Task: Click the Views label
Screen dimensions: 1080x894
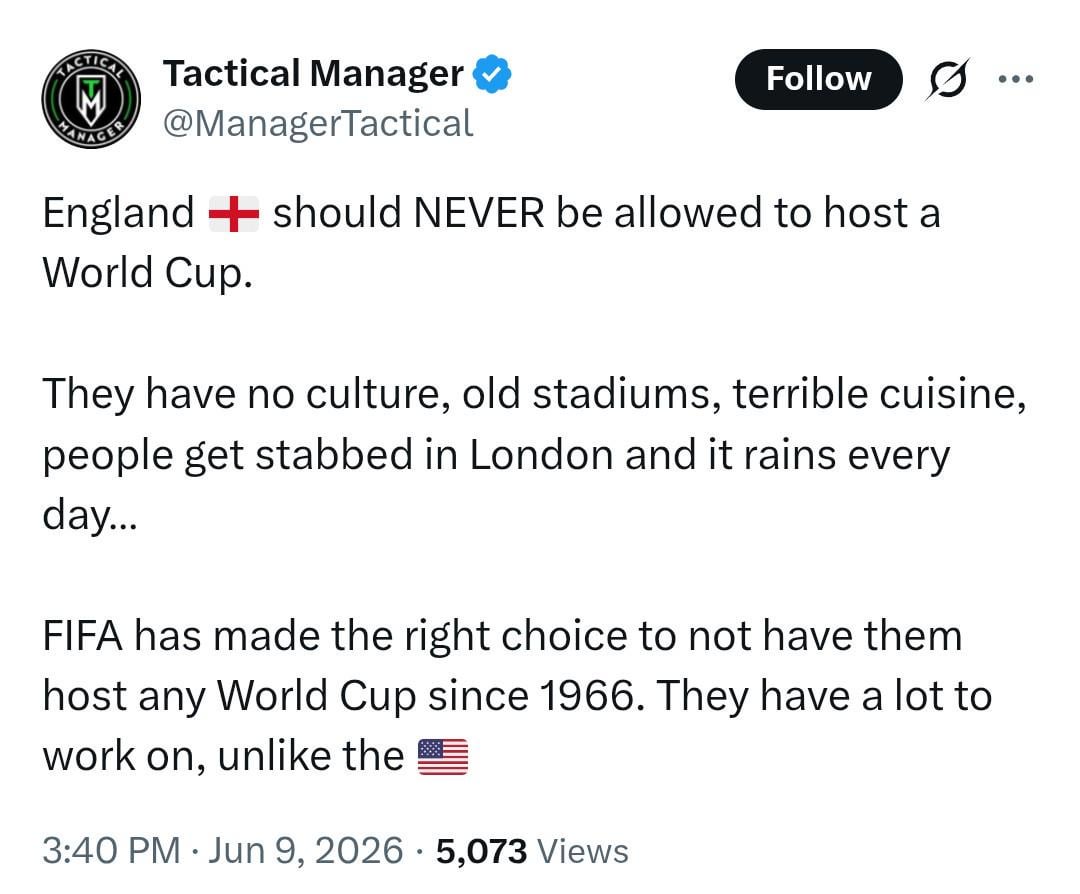Action: pyautogui.click(x=583, y=851)
